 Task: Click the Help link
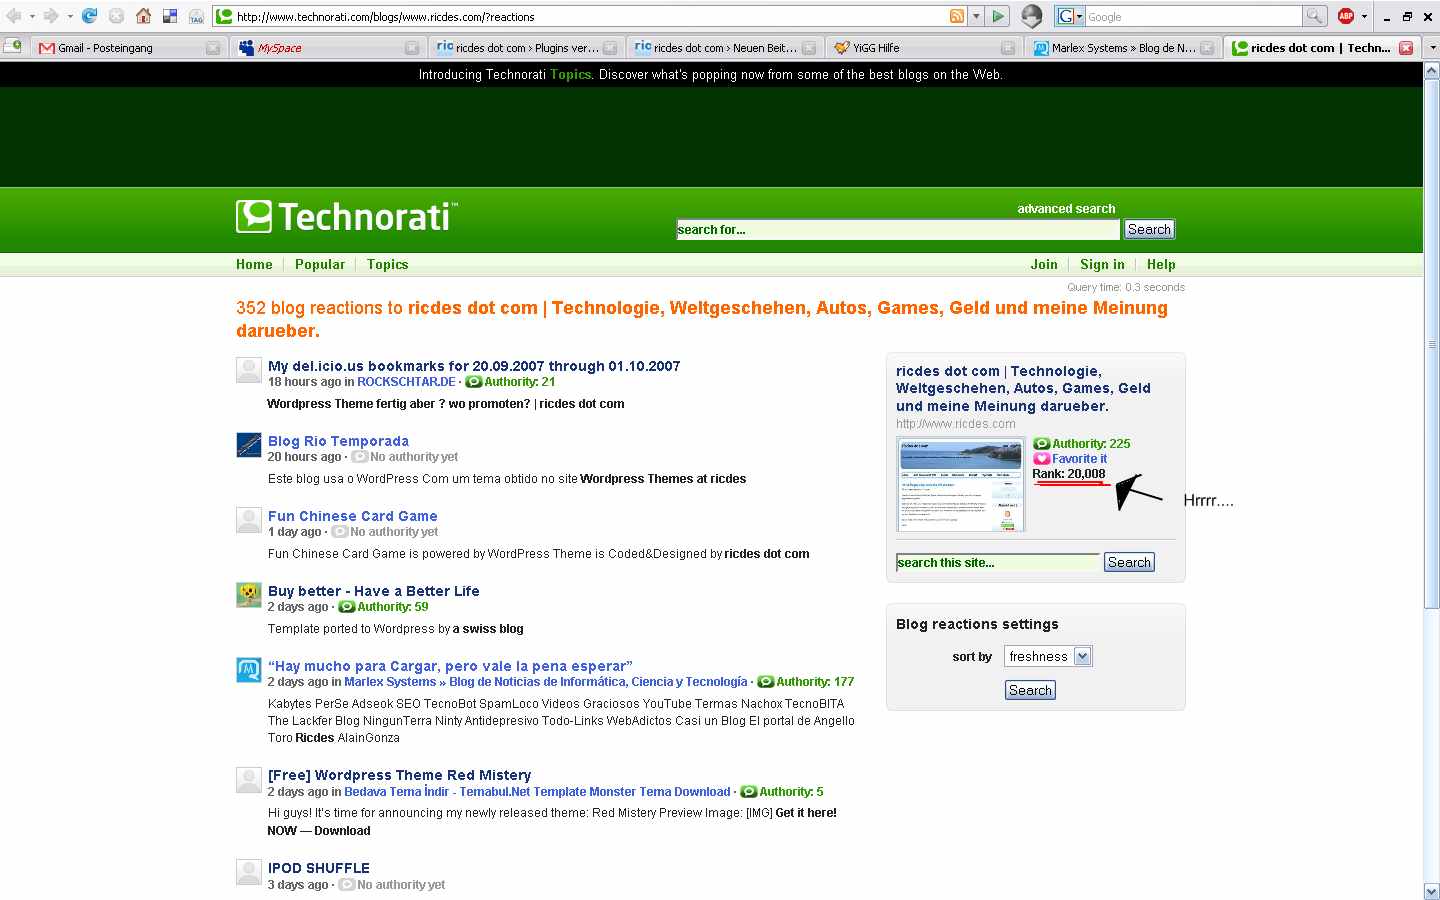tap(1161, 264)
